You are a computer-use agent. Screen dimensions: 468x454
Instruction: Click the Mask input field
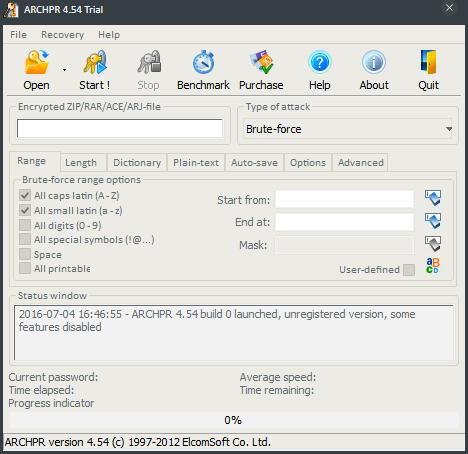pyautogui.click(x=344, y=246)
